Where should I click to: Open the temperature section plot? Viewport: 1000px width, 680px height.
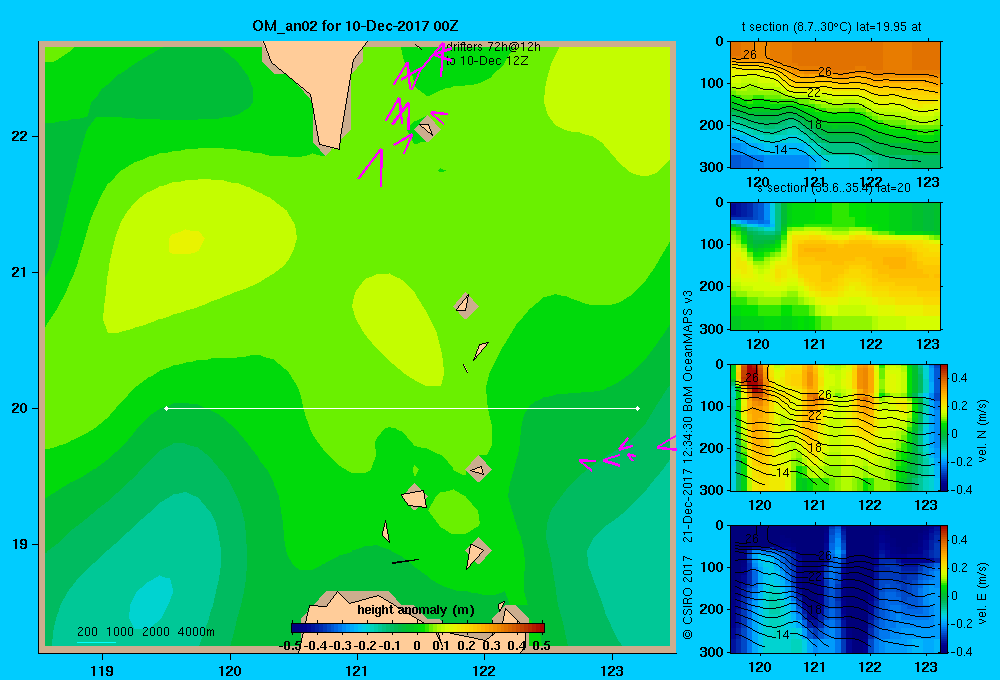[835, 105]
